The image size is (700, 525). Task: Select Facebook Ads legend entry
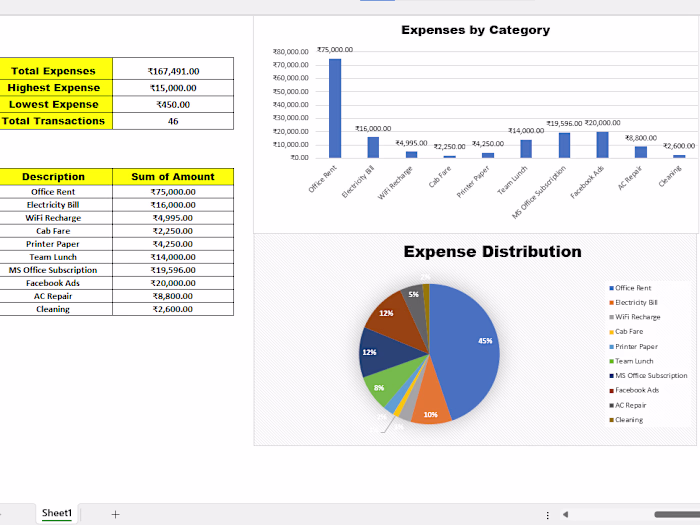(634, 390)
